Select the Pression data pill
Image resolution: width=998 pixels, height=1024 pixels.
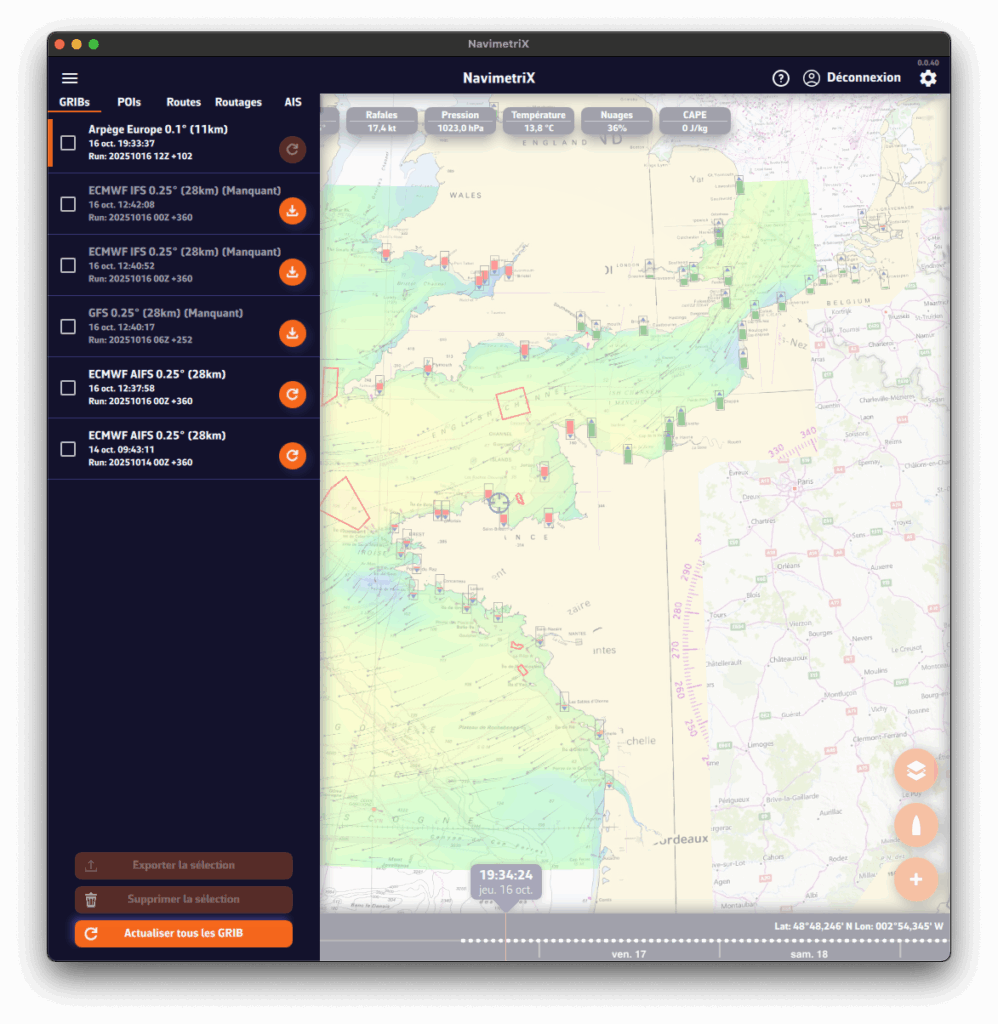[x=460, y=121]
